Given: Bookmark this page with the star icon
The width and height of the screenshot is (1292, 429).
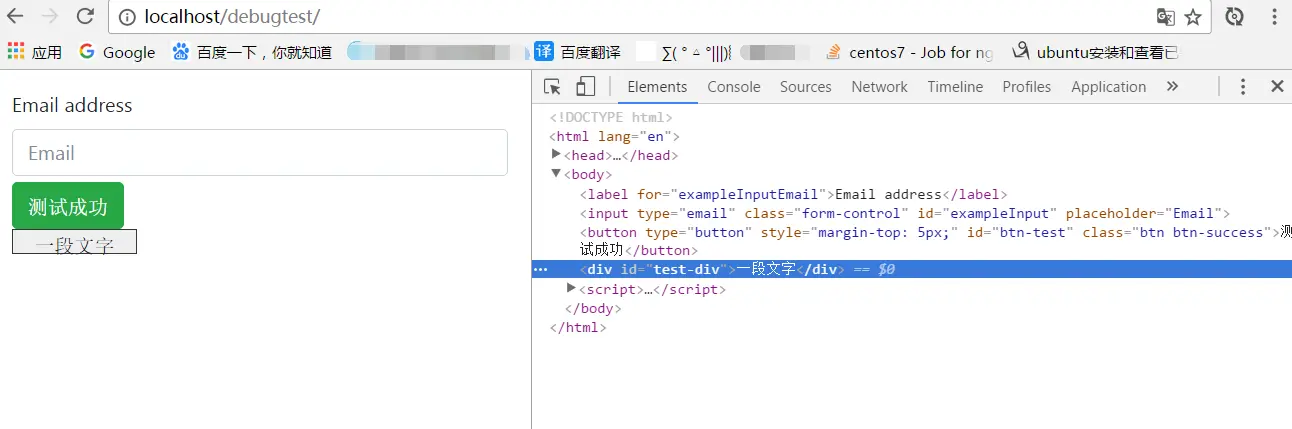Looking at the screenshot, I should (x=1193, y=17).
